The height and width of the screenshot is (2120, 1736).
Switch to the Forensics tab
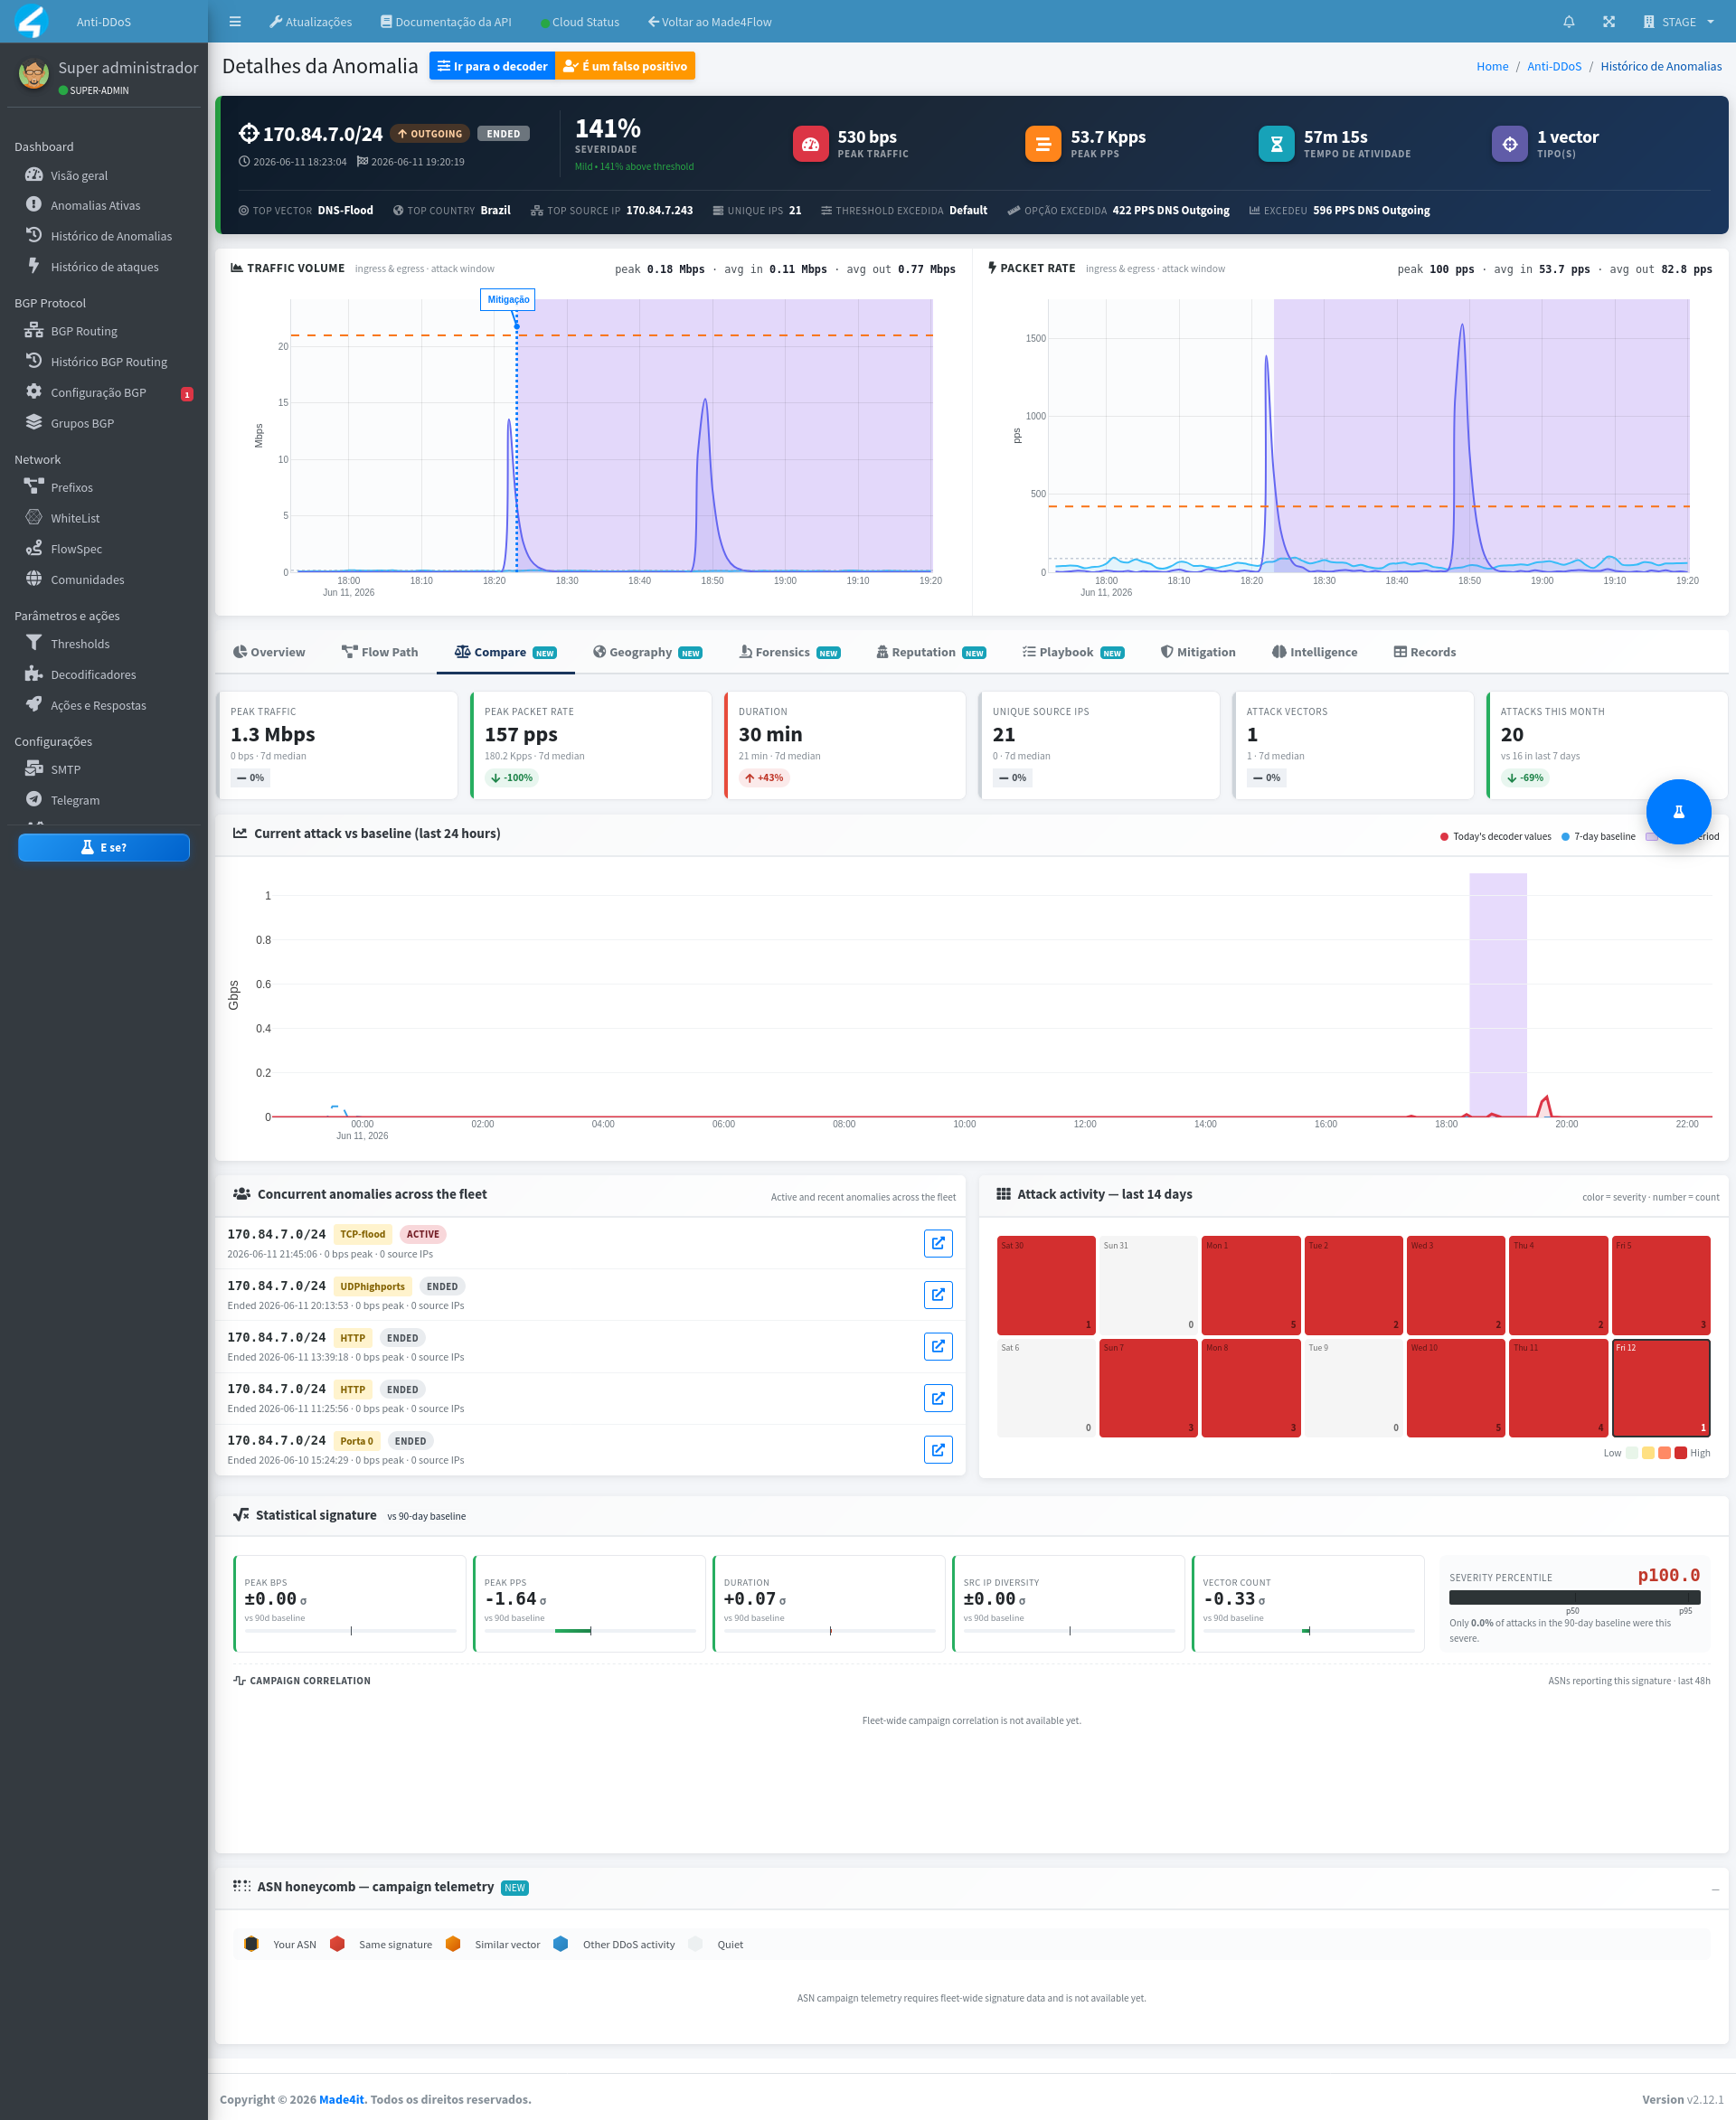point(789,652)
